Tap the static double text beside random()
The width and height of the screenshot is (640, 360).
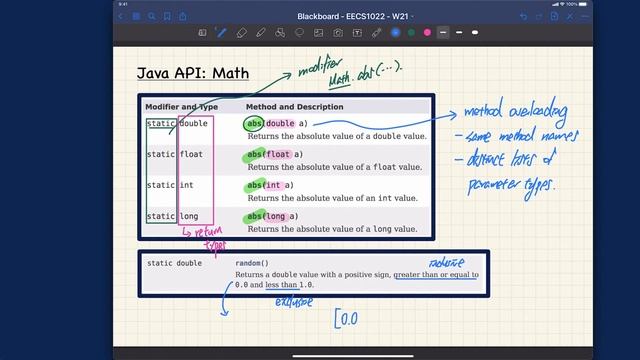[174, 263]
